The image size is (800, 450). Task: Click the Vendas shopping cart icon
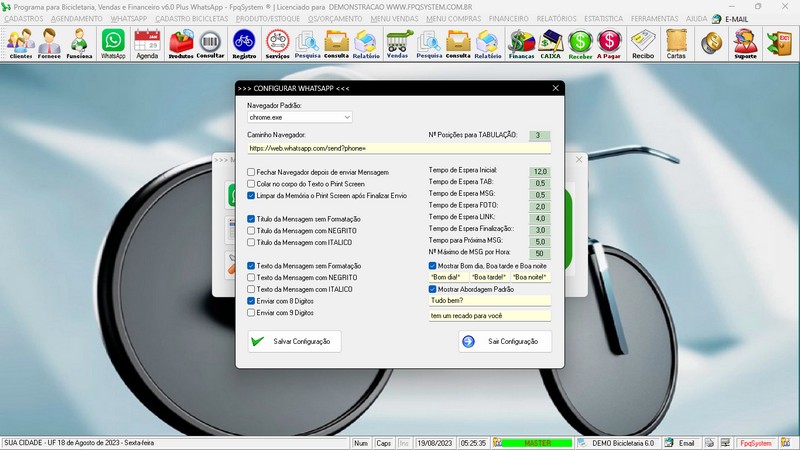pos(398,43)
